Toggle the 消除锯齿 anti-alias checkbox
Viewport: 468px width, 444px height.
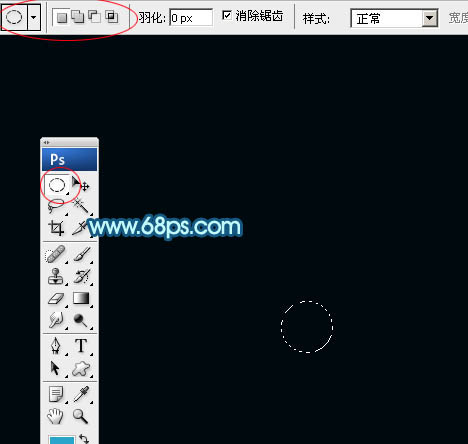coord(227,15)
